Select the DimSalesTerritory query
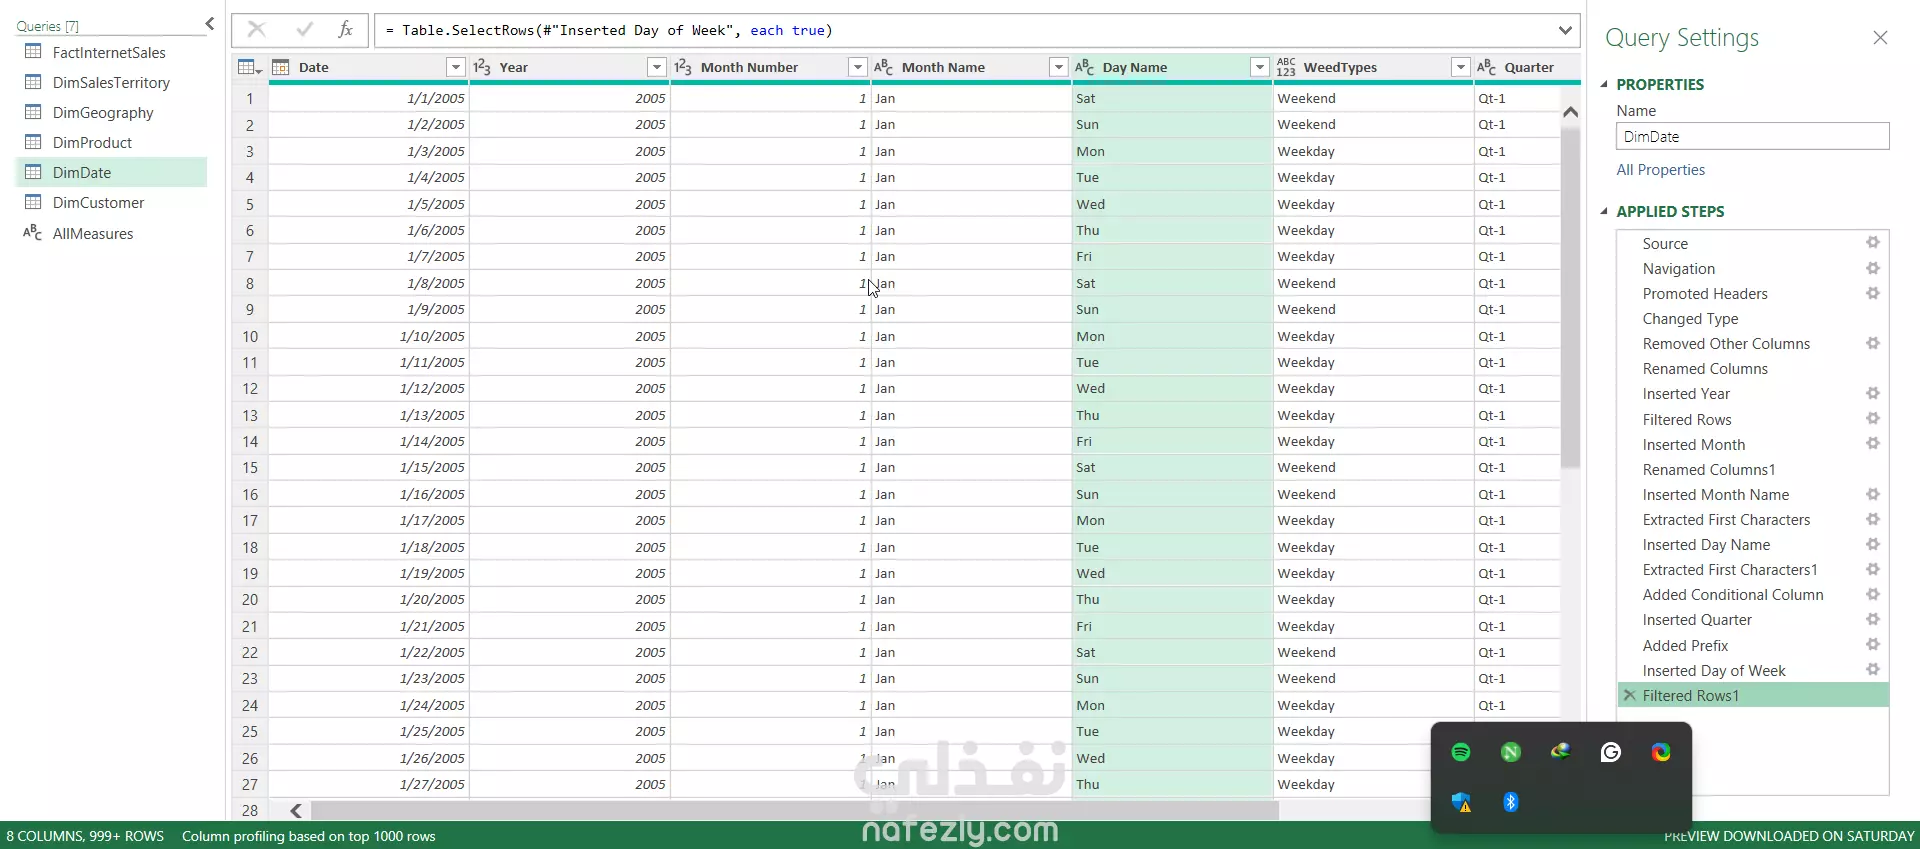Screen dimensions: 1920x849 pyautogui.click(x=111, y=82)
